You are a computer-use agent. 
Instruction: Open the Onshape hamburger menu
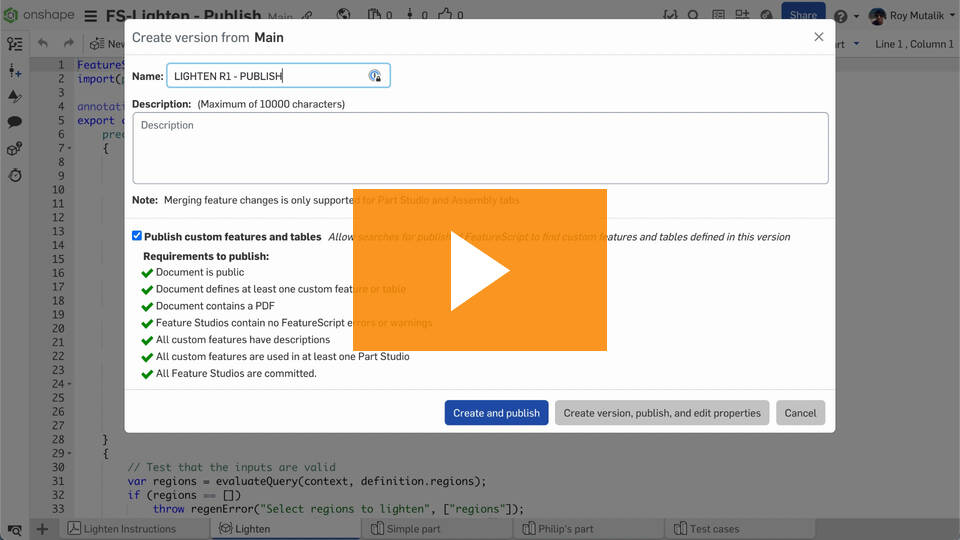(91, 15)
